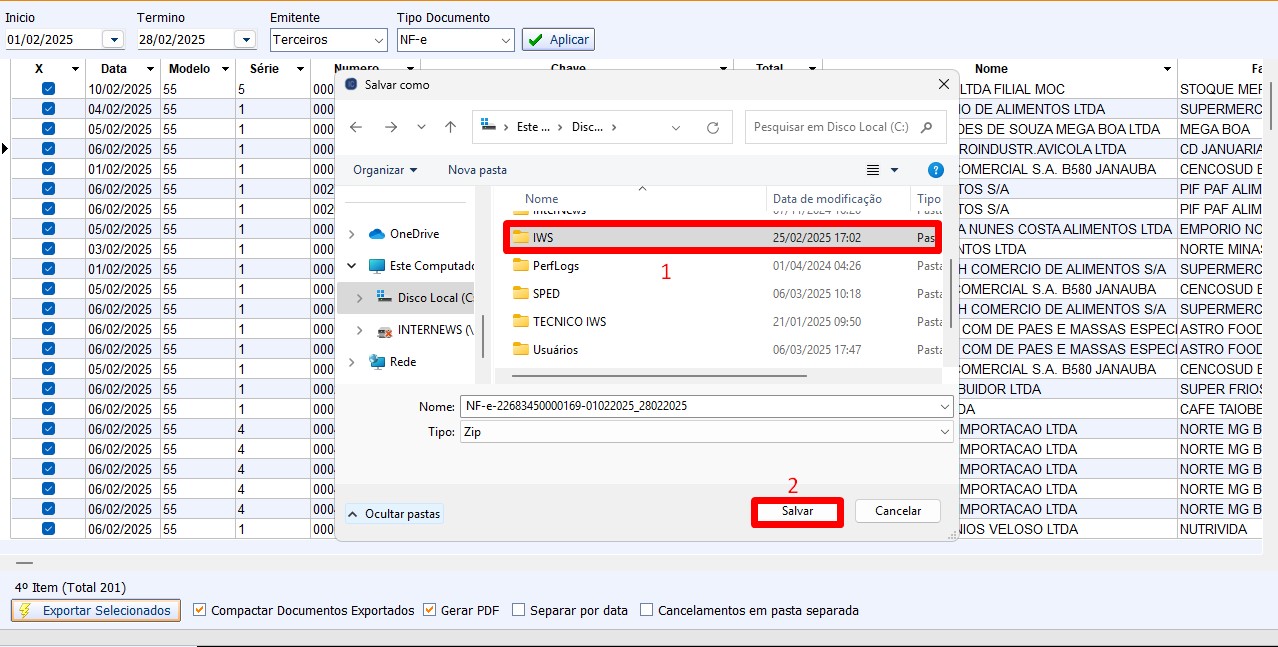The image size is (1278, 647).
Task: Toggle Compactar Documentos Exportados checkbox
Action: pyautogui.click(x=200, y=610)
